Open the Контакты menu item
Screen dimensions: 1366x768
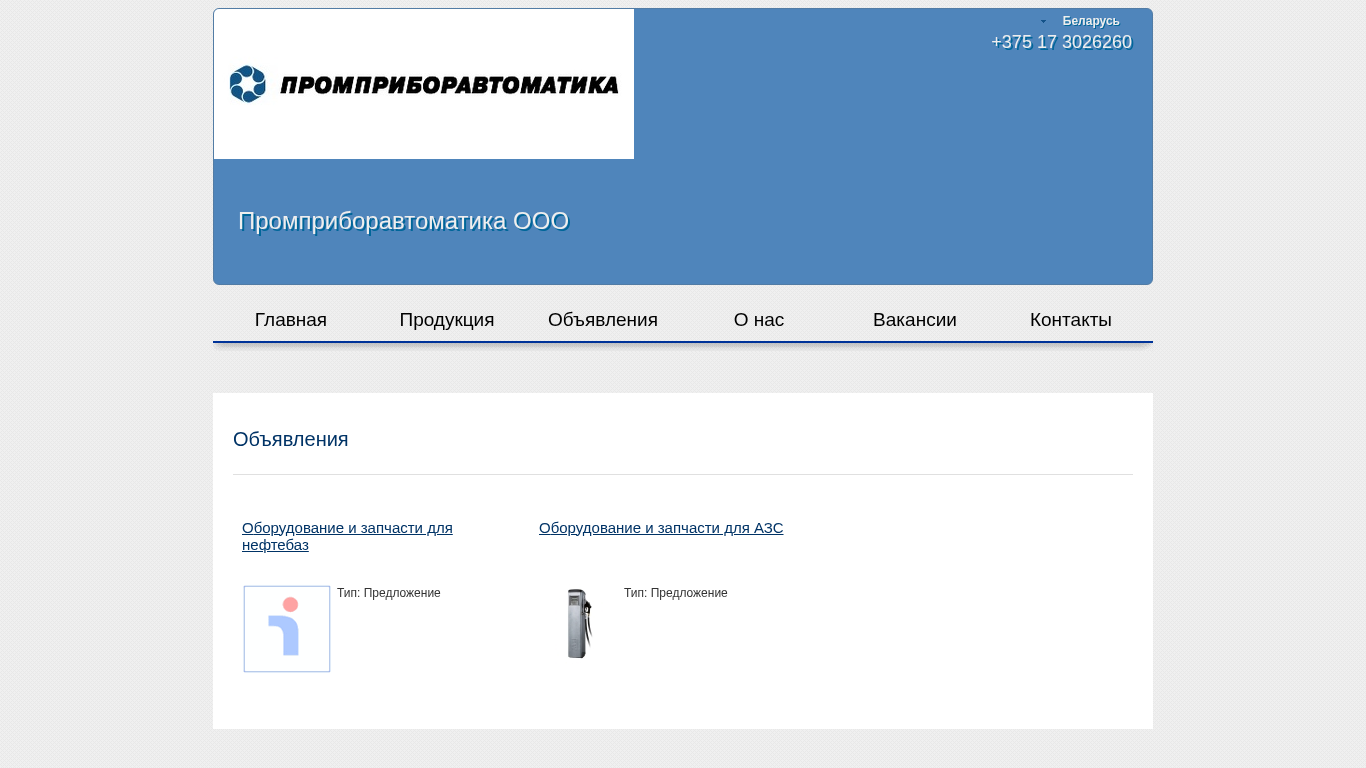point(1071,320)
